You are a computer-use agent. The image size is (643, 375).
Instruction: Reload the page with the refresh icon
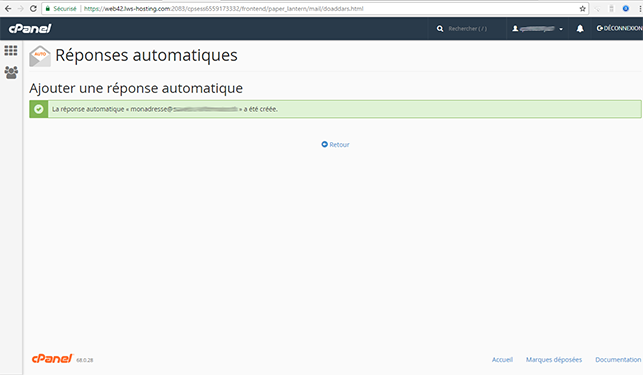click(x=33, y=9)
